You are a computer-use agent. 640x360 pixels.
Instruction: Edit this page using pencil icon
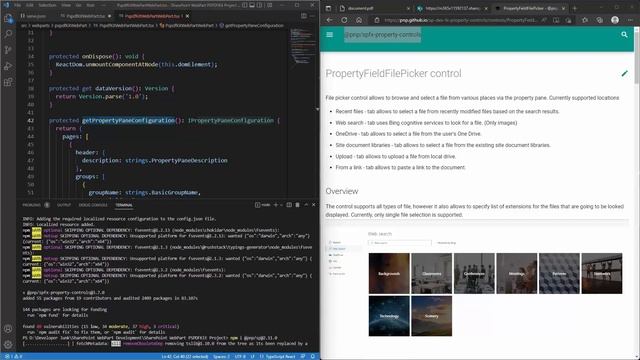point(624,73)
